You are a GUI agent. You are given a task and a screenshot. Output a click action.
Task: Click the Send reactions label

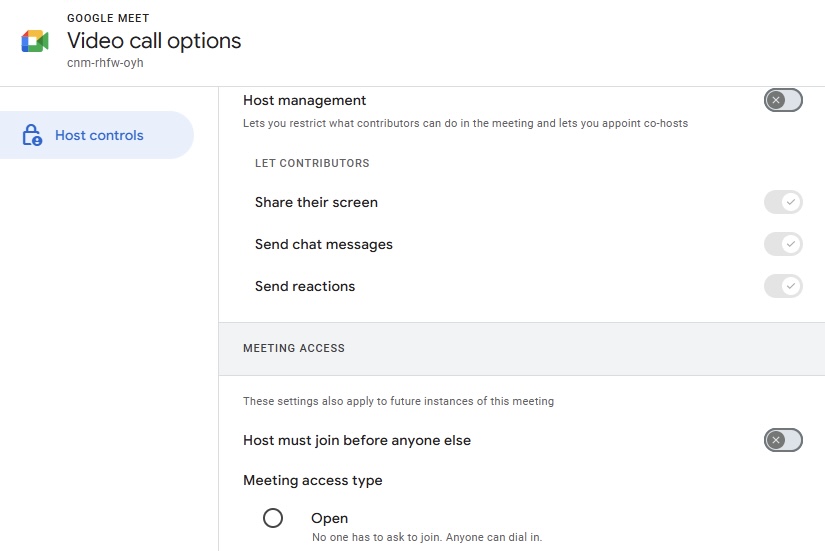click(x=305, y=286)
